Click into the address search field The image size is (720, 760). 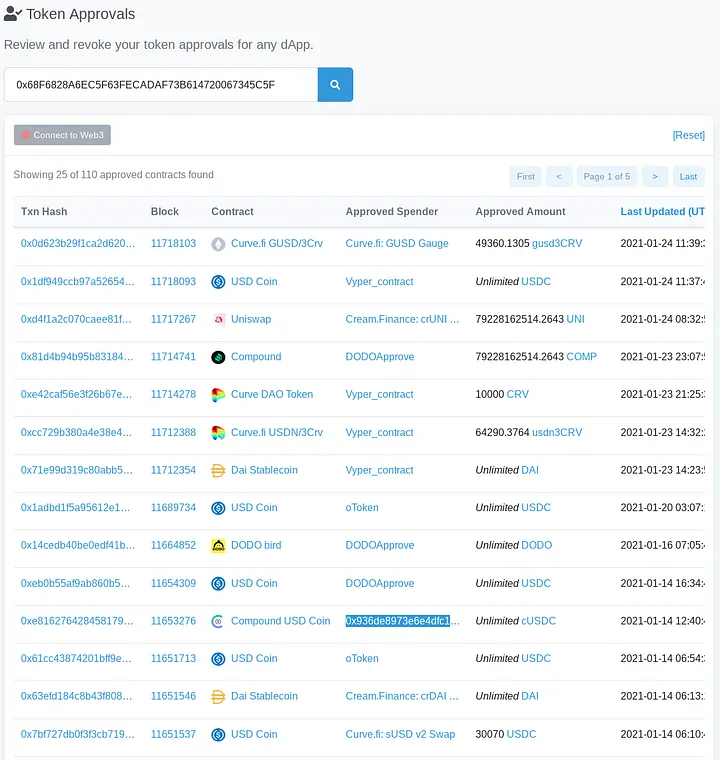pos(160,85)
